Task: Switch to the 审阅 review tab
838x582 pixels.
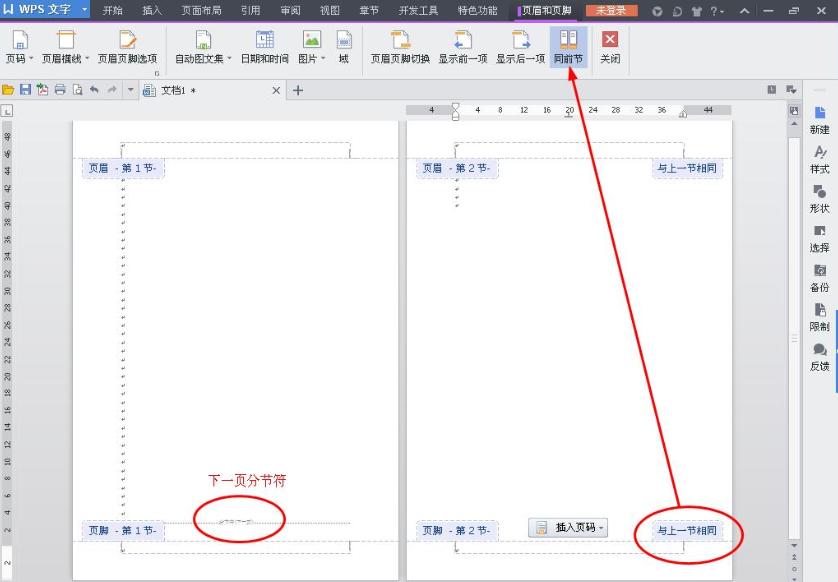Action: click(290, 10)
